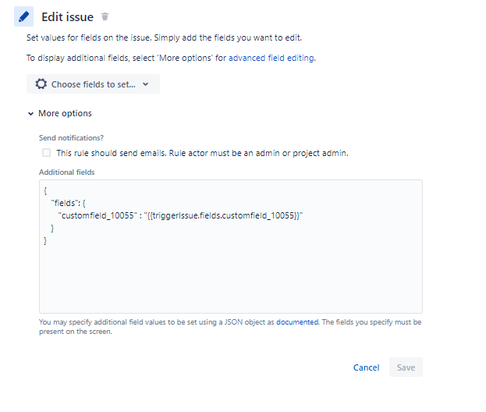Delete this action with the trash icon
Screen dimensions: 486x412
pos(105,16)
